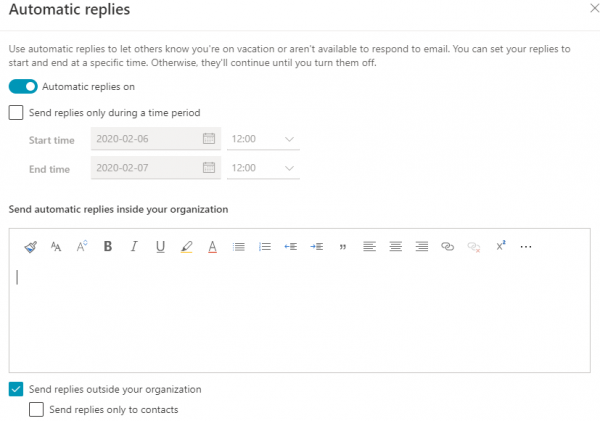Check Send replies only to contacts
The height and width of the screenshot is (421, 600).
click(37, 409)
